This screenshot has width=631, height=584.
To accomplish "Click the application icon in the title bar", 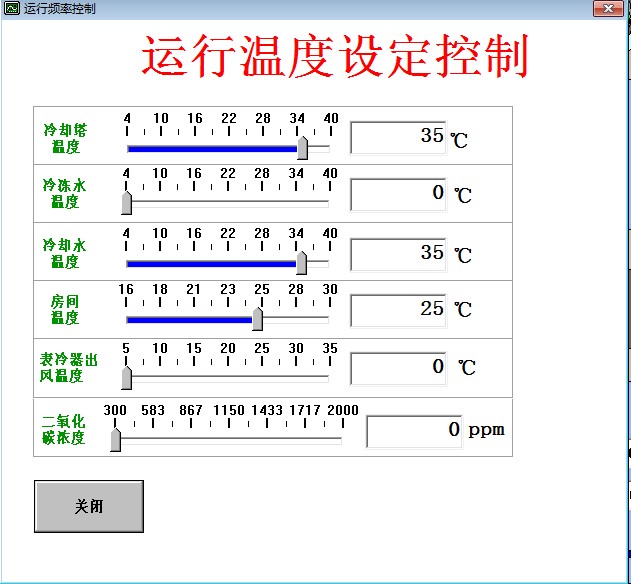I will point(12,8).
